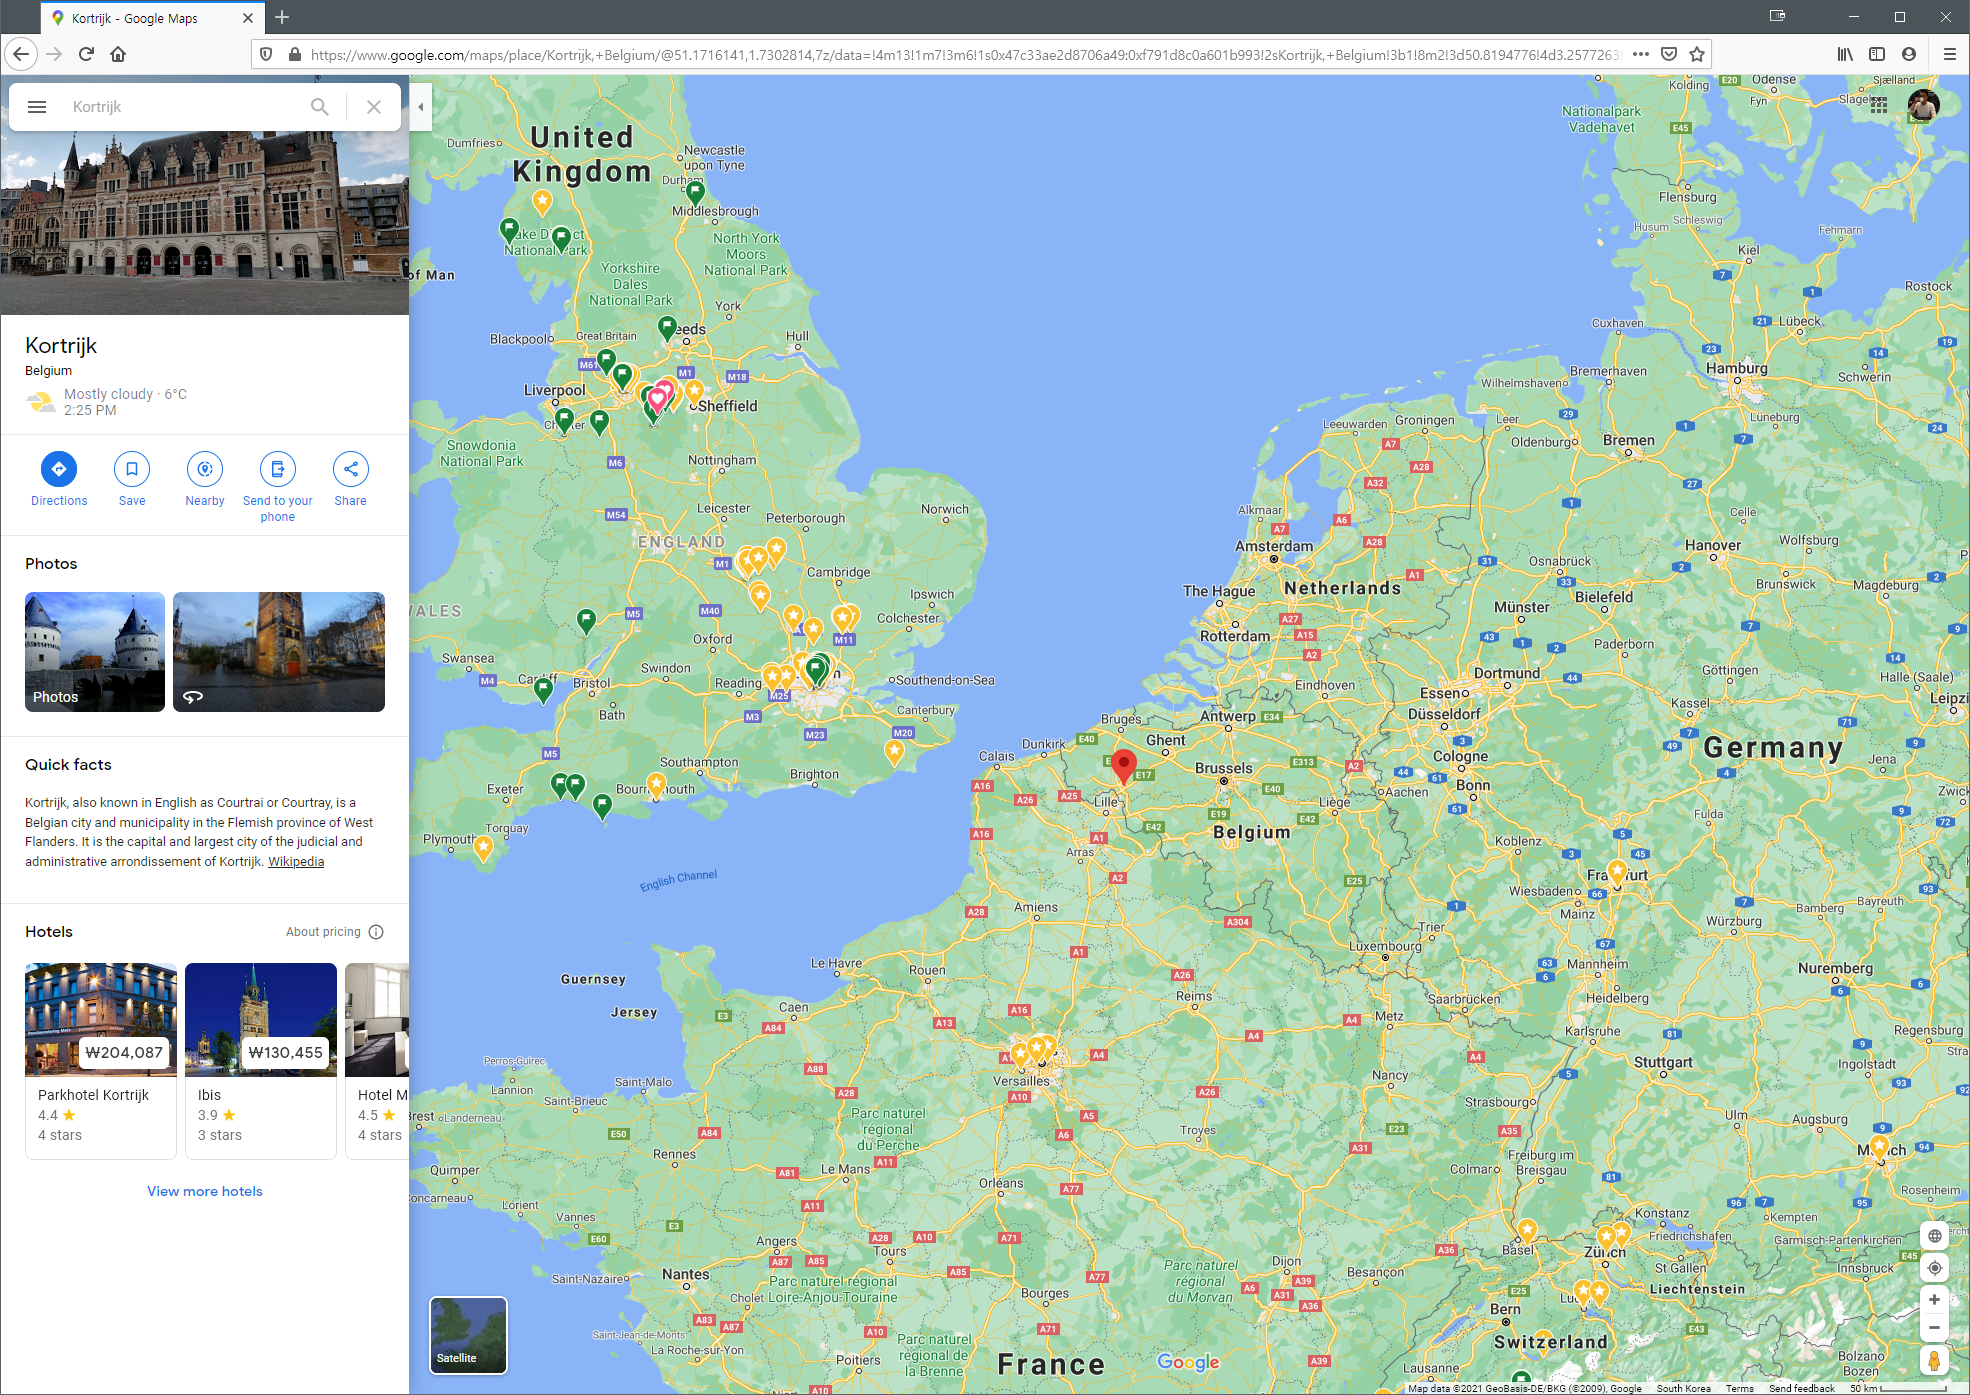Click View more hotels link

click(x=205, y=1191)
